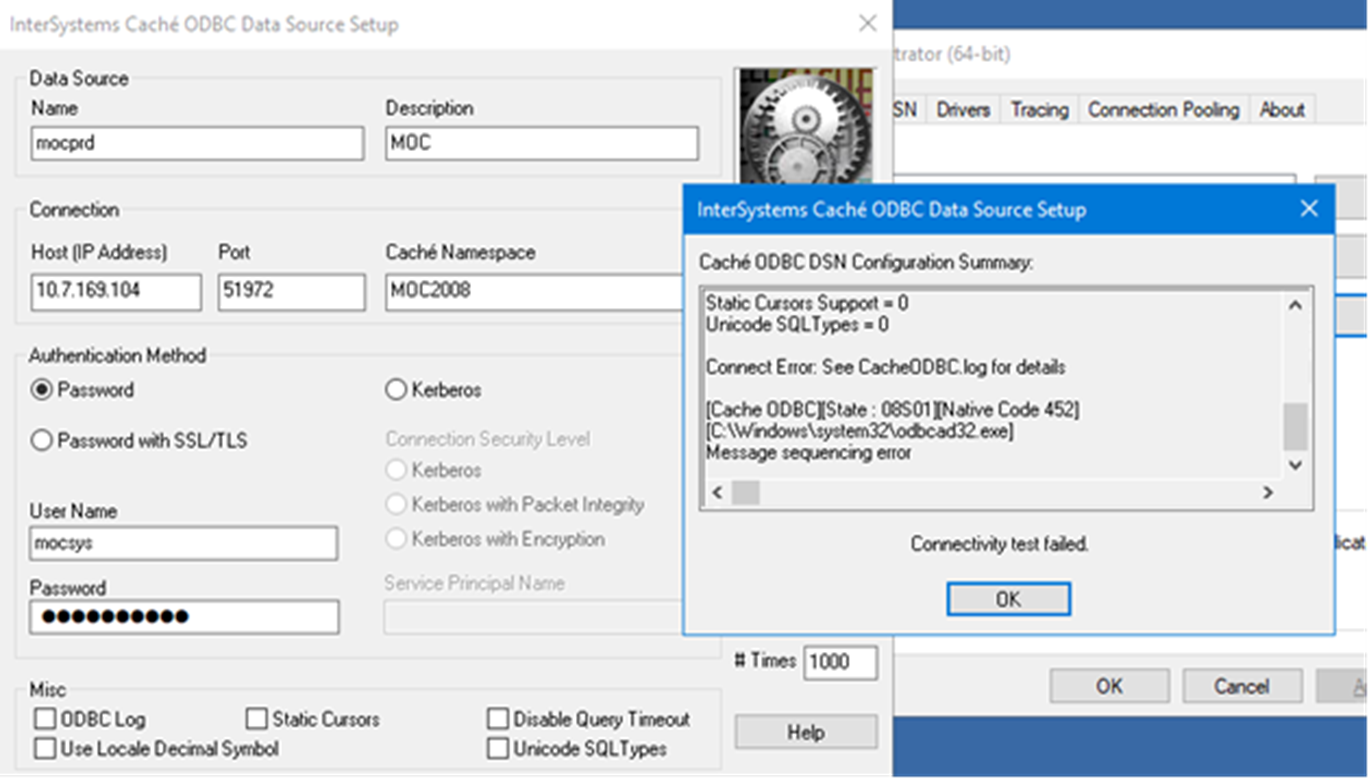Open the Connection Pooling tab

(x=1163, y=110)
